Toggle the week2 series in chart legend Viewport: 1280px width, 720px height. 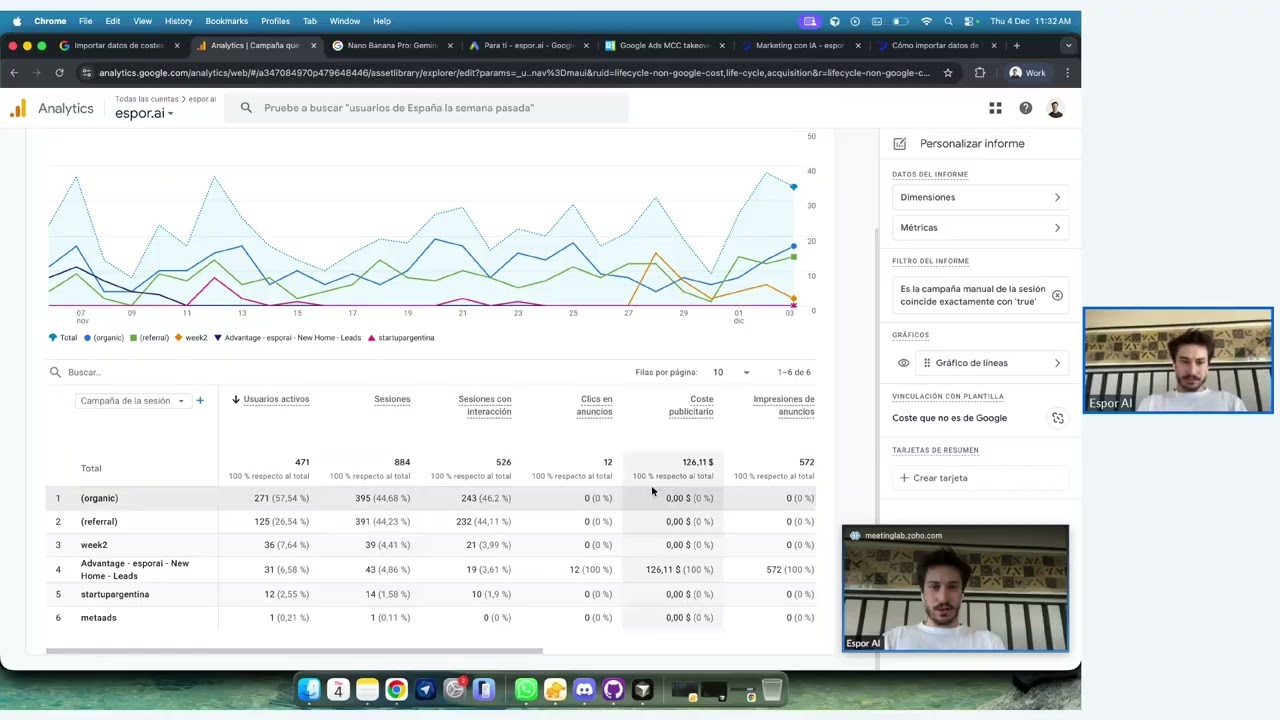(191, 338)
